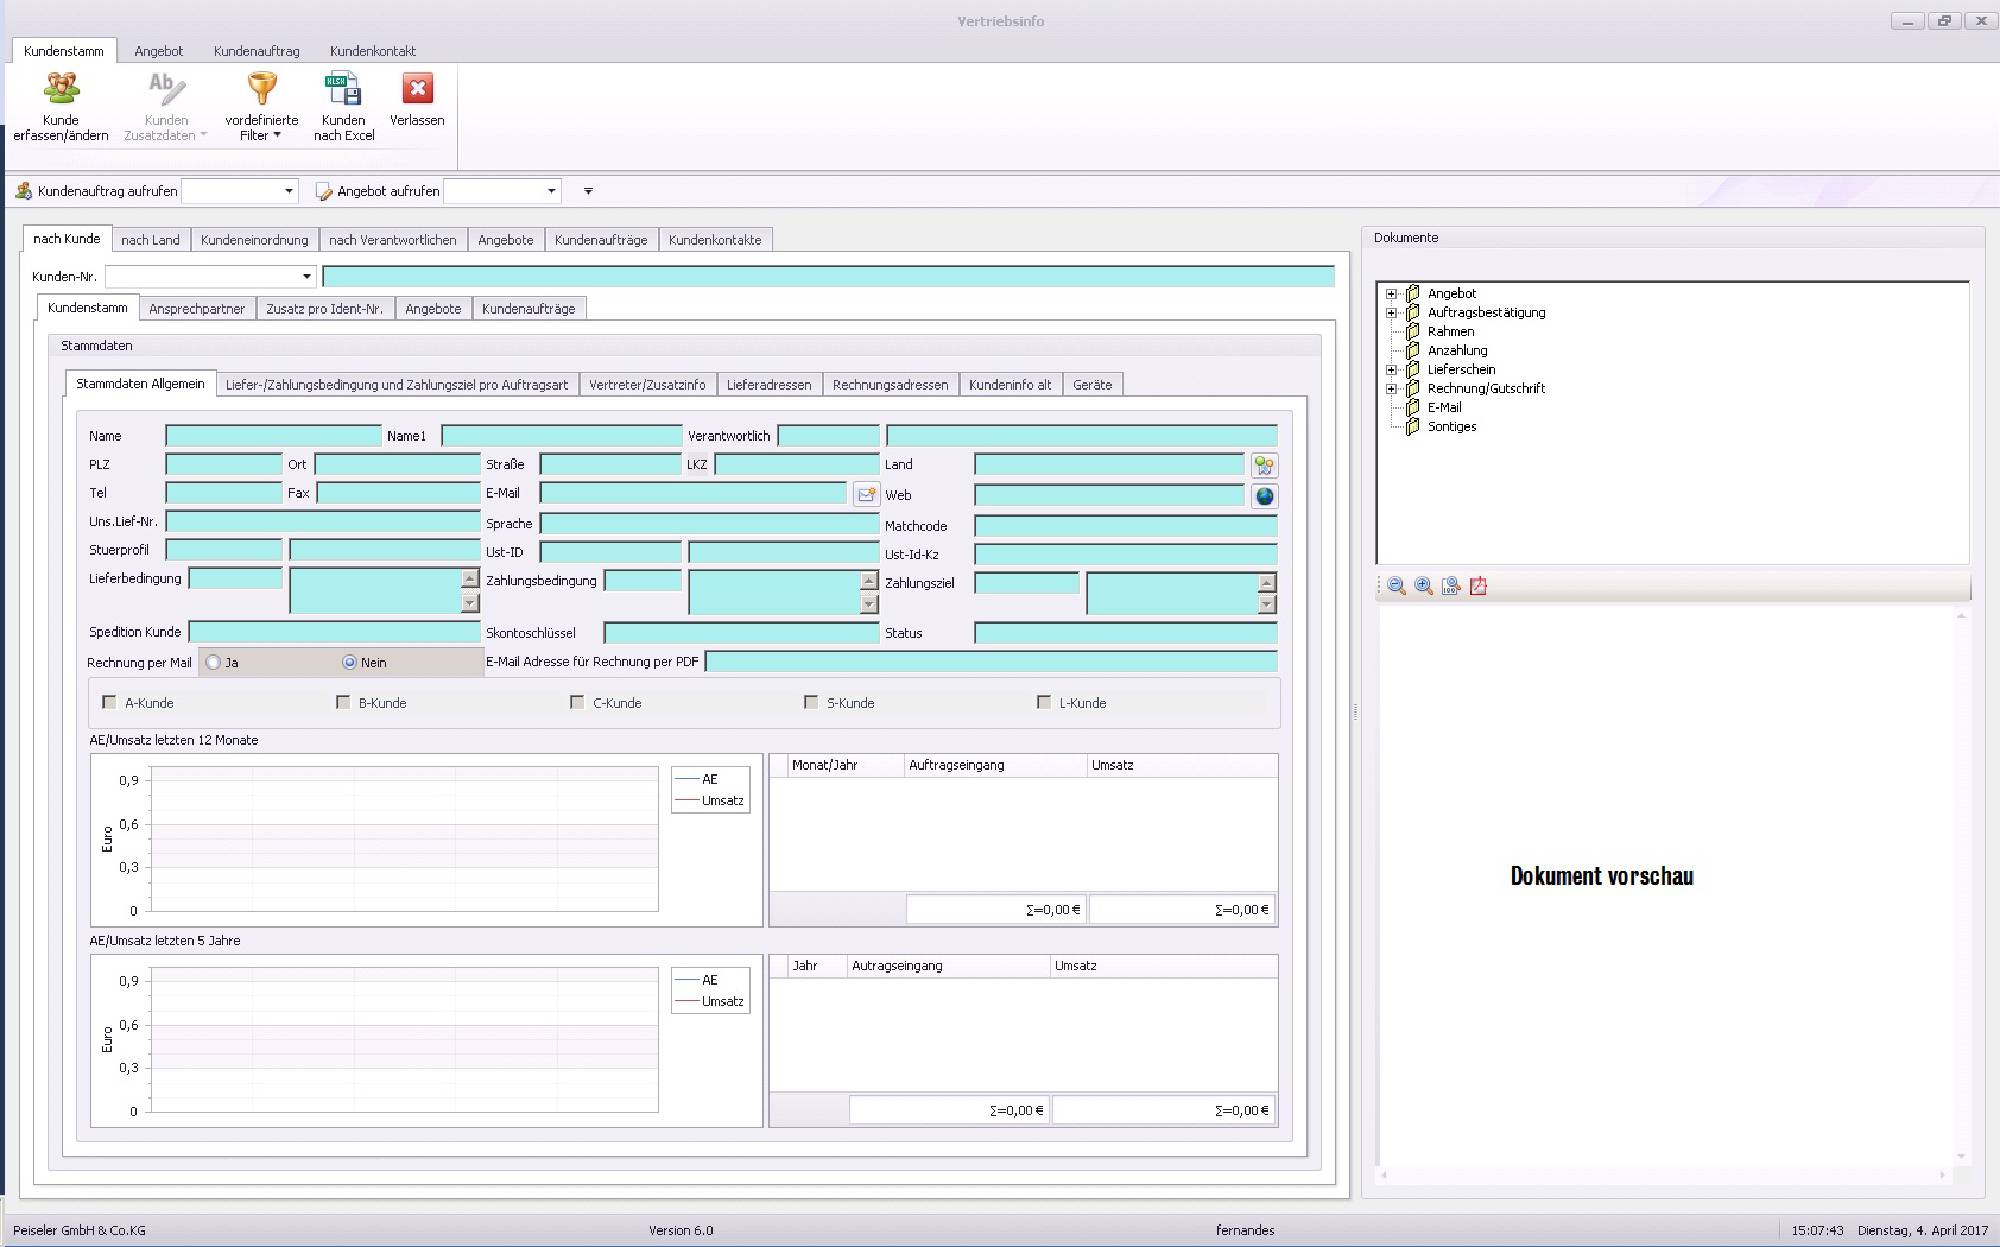This screenshot has width=2000, height=1247.
Task: Click the E-Mail folder icon in tree
Action: click(x=1413, y=407)
